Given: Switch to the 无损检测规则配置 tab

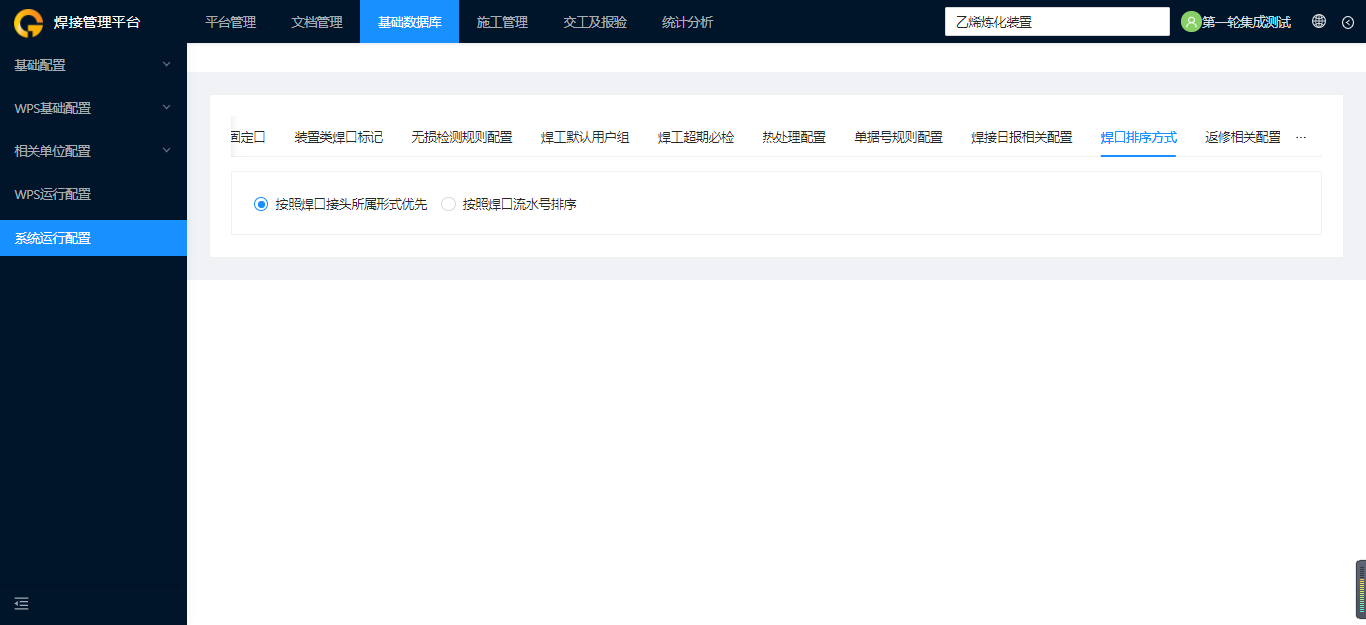Looking at the screenshot, I should click(x=462, y=137).
